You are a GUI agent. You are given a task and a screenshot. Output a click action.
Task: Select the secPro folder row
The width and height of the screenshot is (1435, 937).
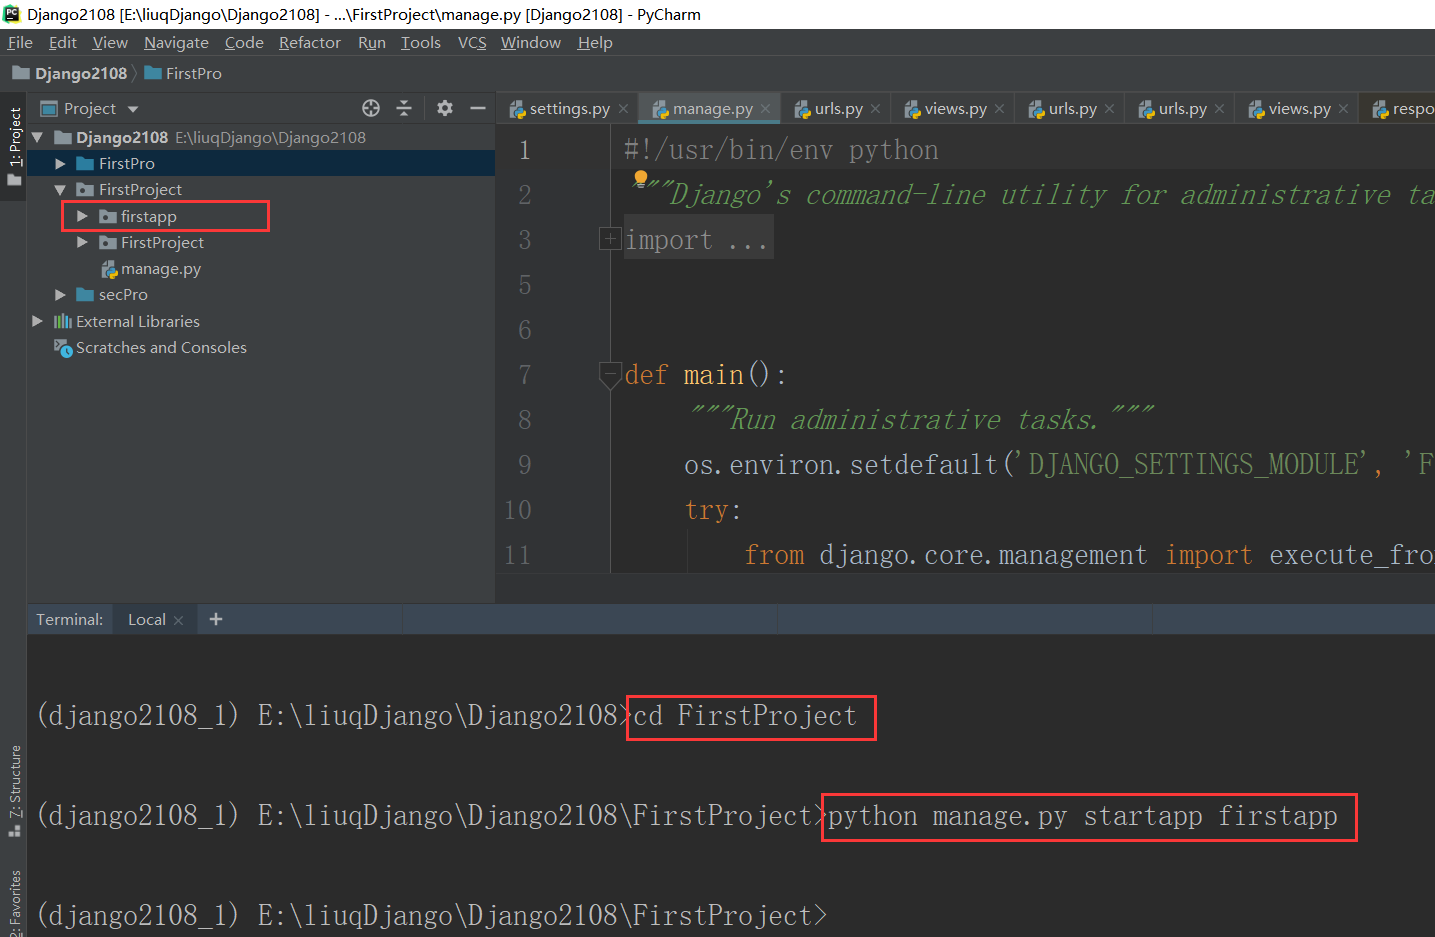pos(261,295)
